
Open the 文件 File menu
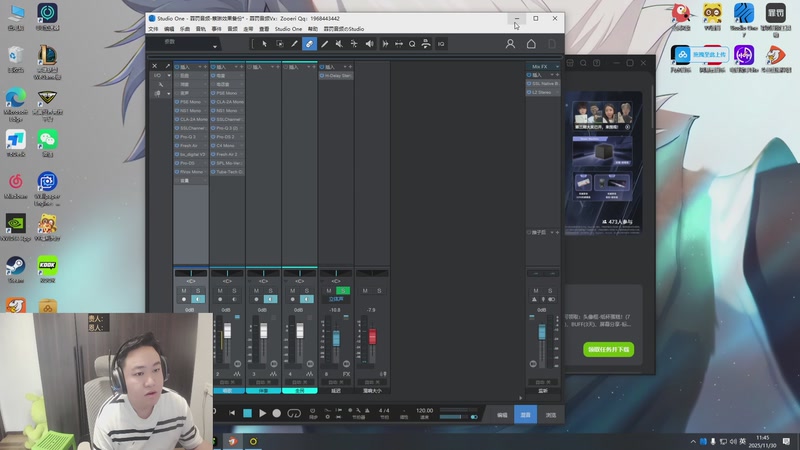pyautogui.click(x=154, y=29)
